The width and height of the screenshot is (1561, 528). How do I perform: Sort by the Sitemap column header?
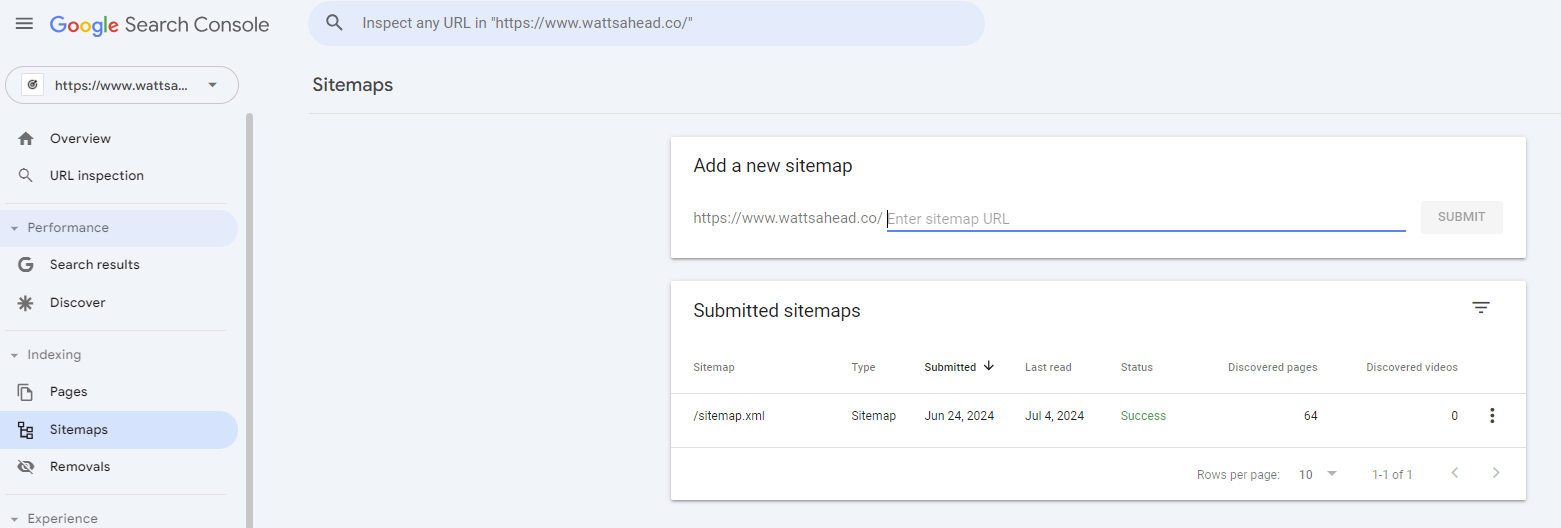tap(714, 367)
